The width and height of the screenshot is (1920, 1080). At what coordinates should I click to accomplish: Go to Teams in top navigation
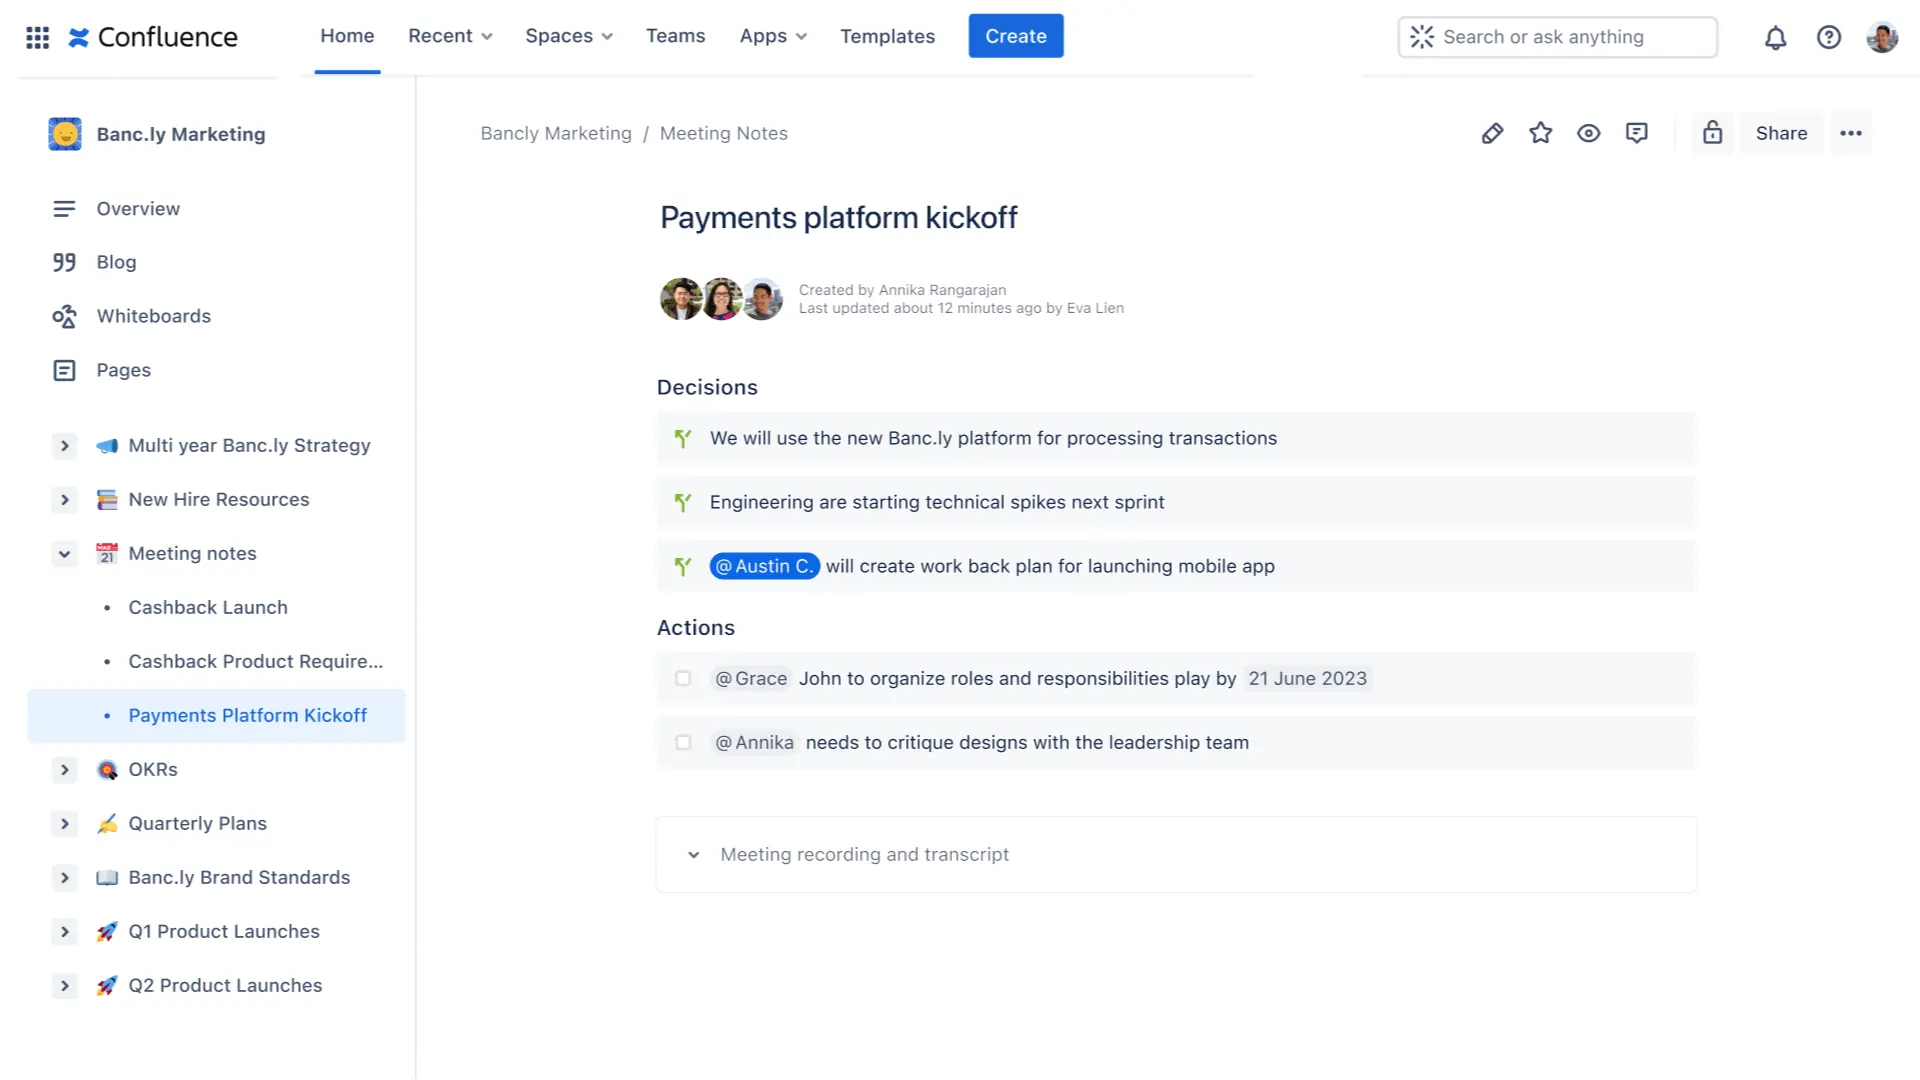(675, 36)
